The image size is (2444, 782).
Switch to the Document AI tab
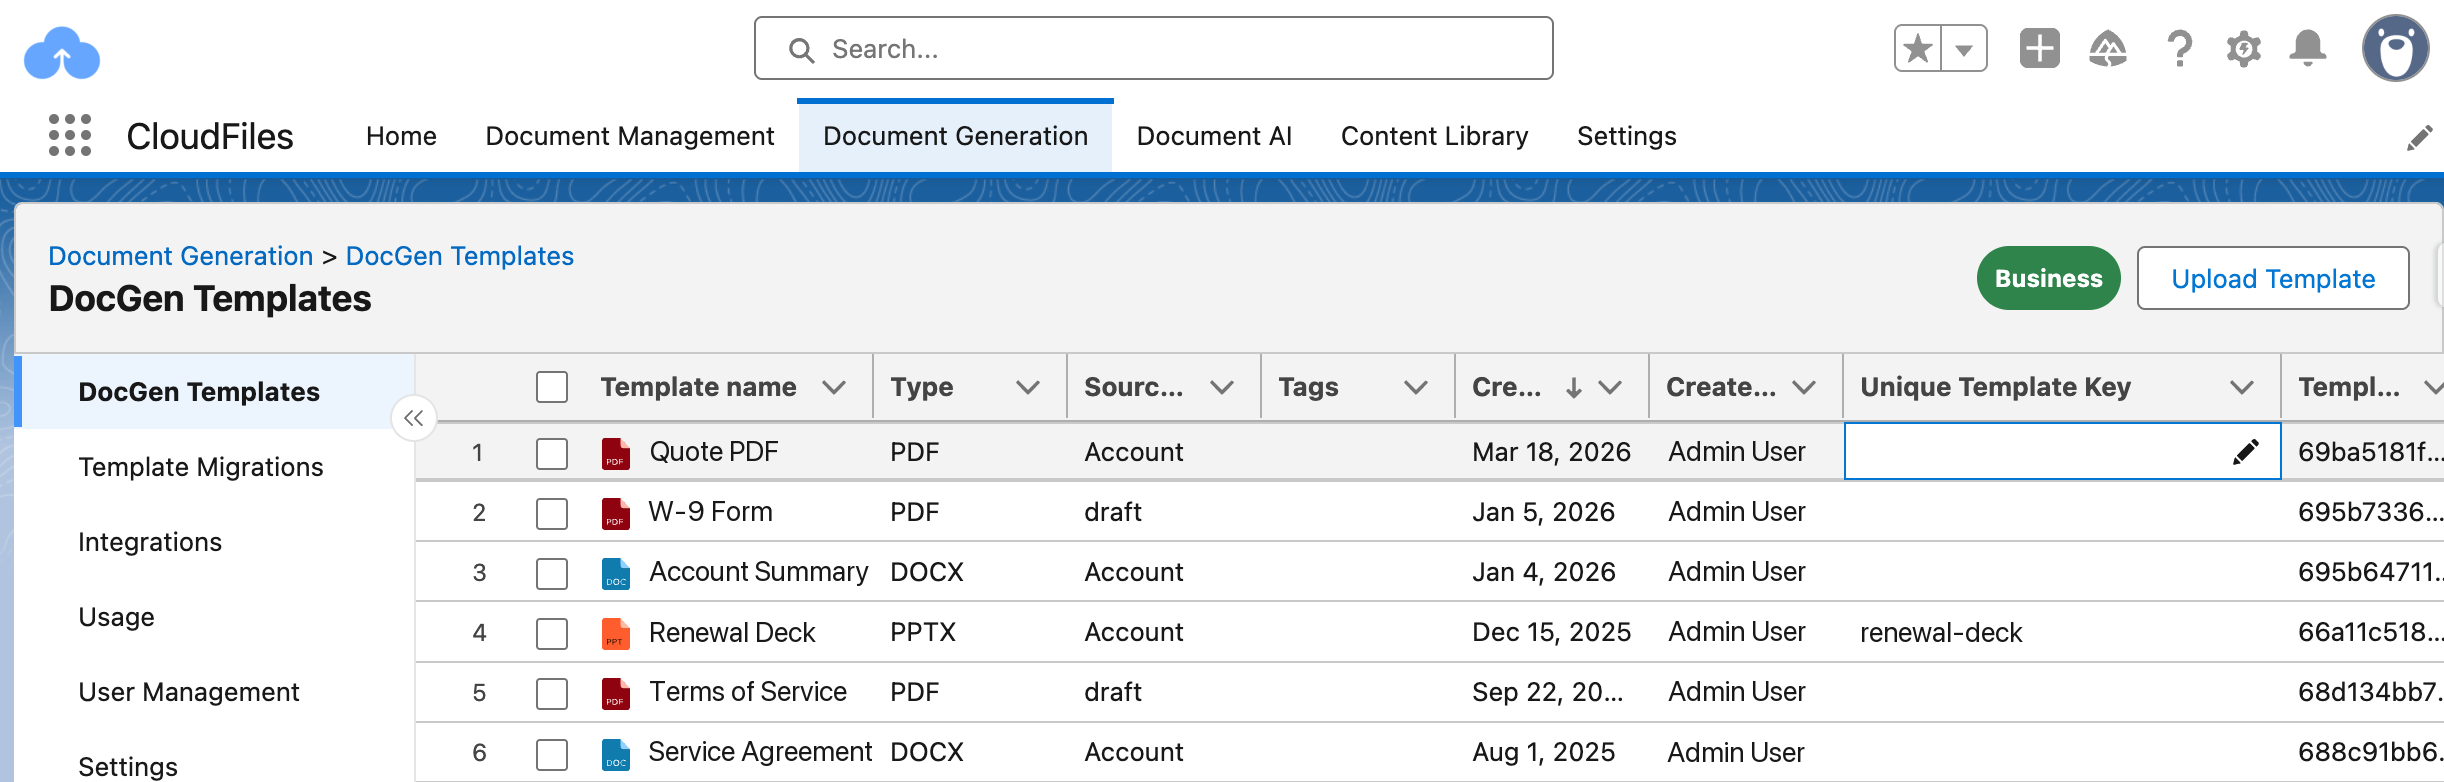[x=1214, y=136]
